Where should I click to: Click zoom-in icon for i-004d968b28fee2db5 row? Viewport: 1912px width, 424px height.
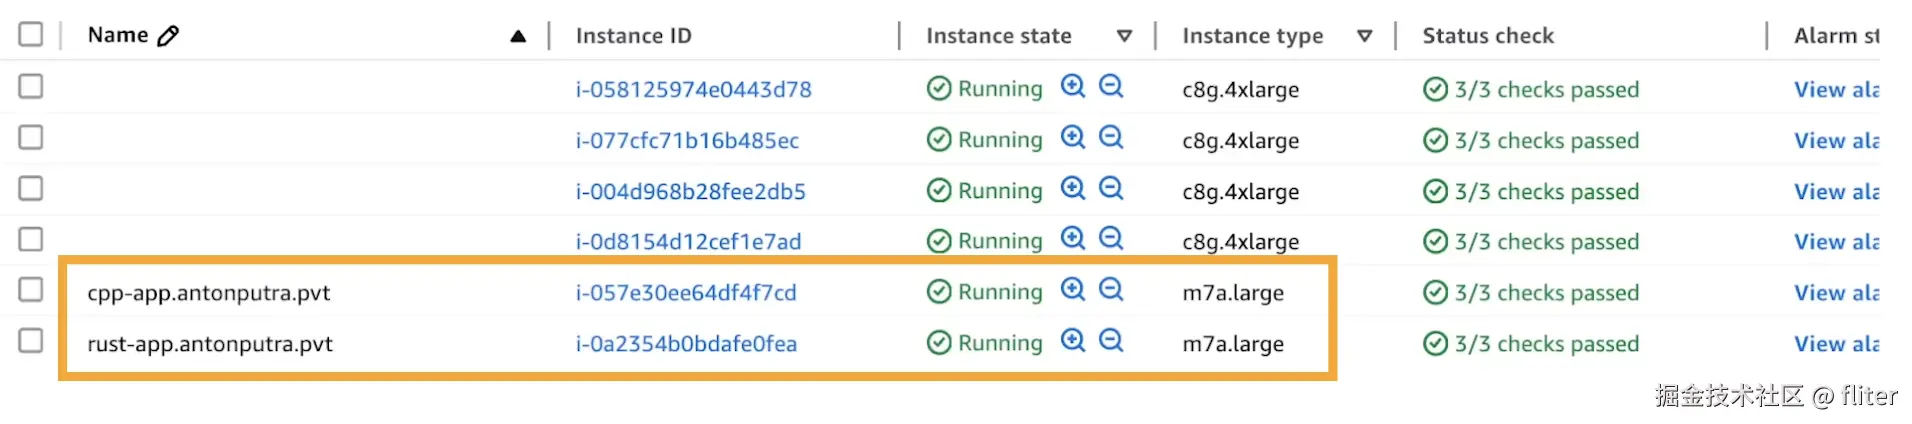coord(1073,188)
